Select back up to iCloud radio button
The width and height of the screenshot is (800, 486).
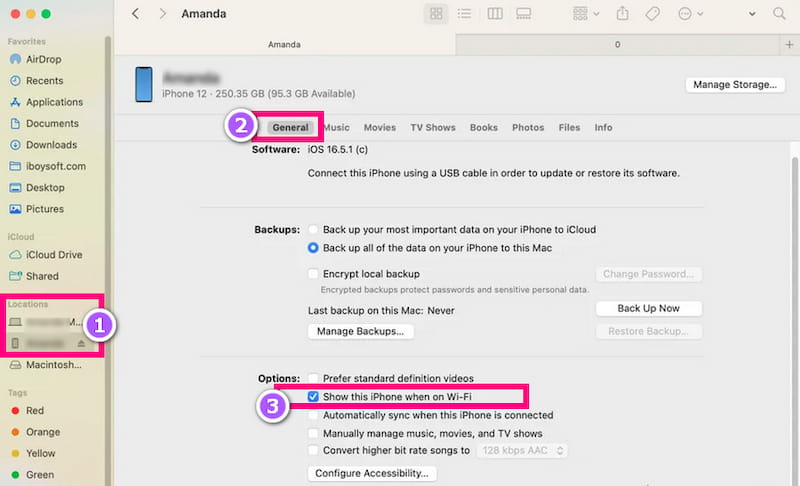coord(313,229)
